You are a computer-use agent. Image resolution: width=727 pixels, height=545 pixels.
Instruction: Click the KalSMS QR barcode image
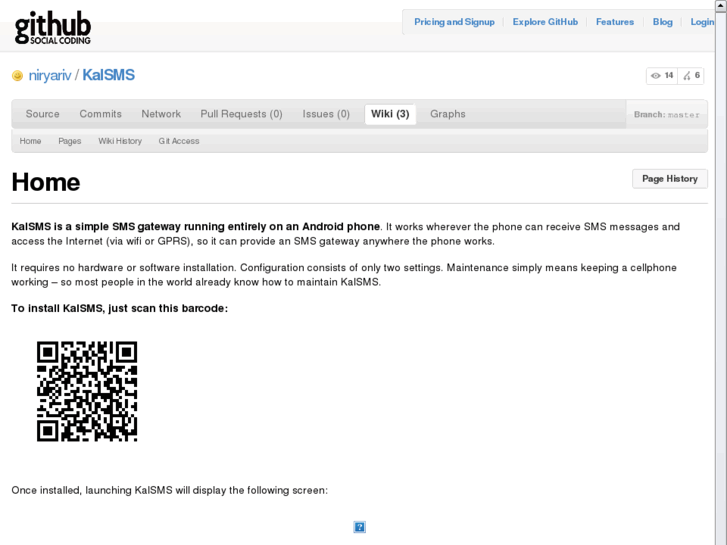(87, 391)
